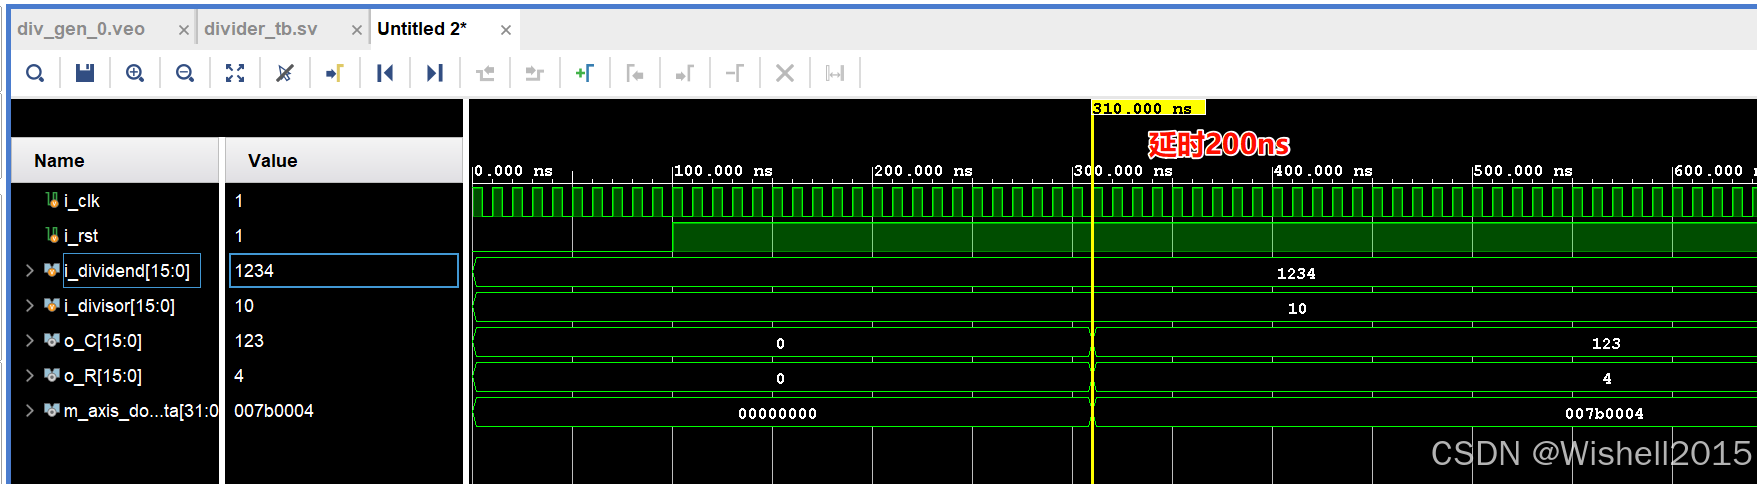Jump to the start of simulation time
This screenshot has height=484, width=1757.
385,73
